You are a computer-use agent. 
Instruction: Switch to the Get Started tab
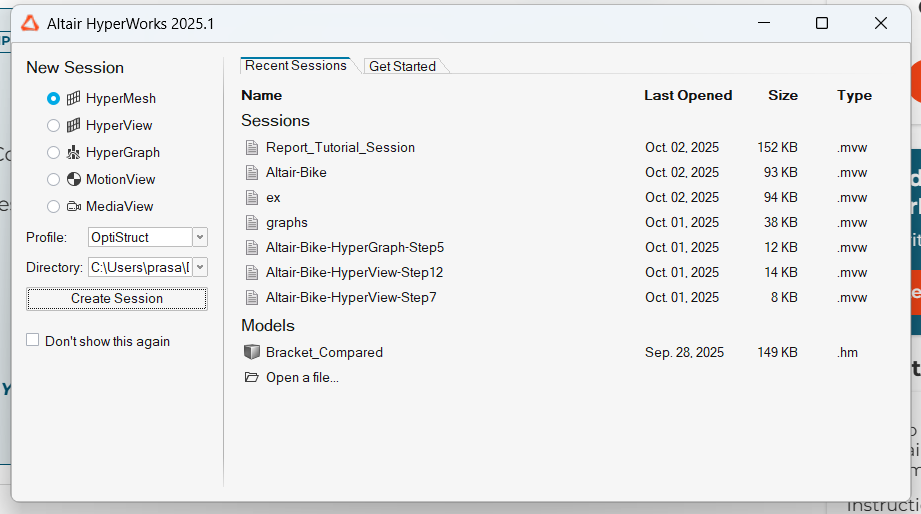tap(402, 66)
